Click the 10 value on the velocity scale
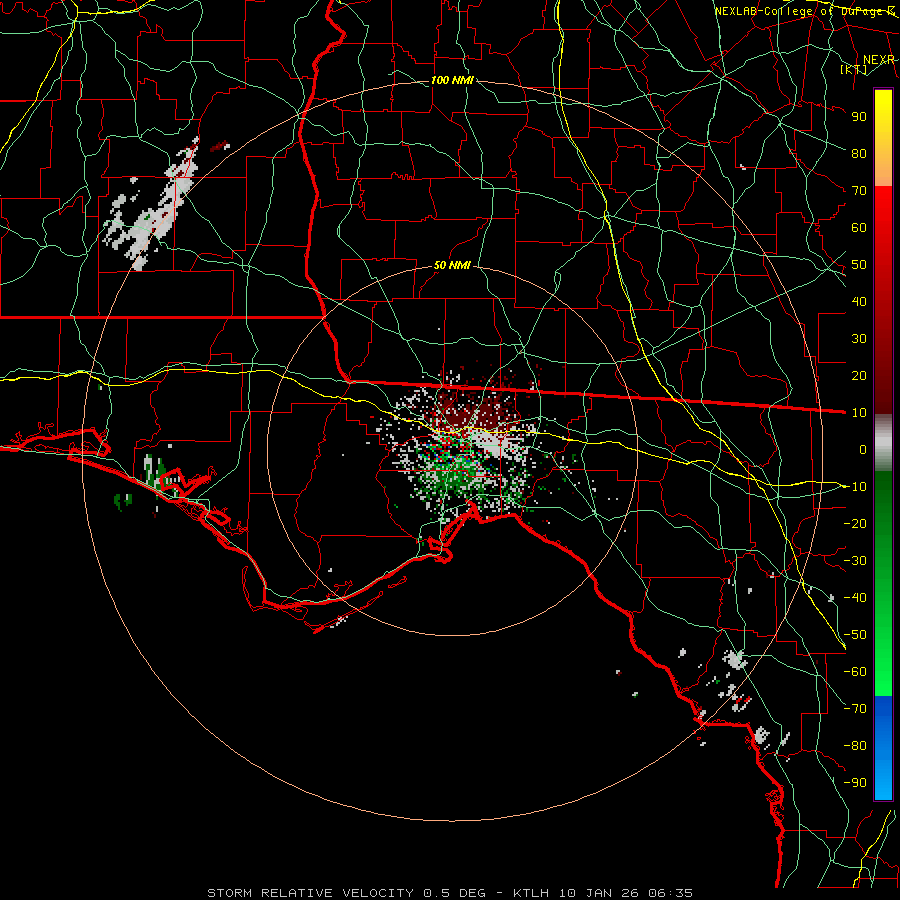This screenshot has height=900, width=900. click(x=859, y=413)
